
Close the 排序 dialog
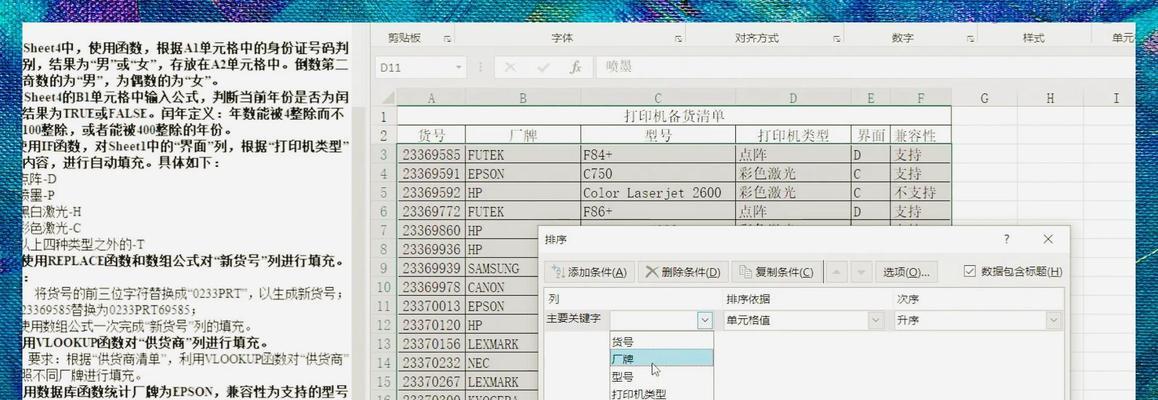pos(1048,239)
